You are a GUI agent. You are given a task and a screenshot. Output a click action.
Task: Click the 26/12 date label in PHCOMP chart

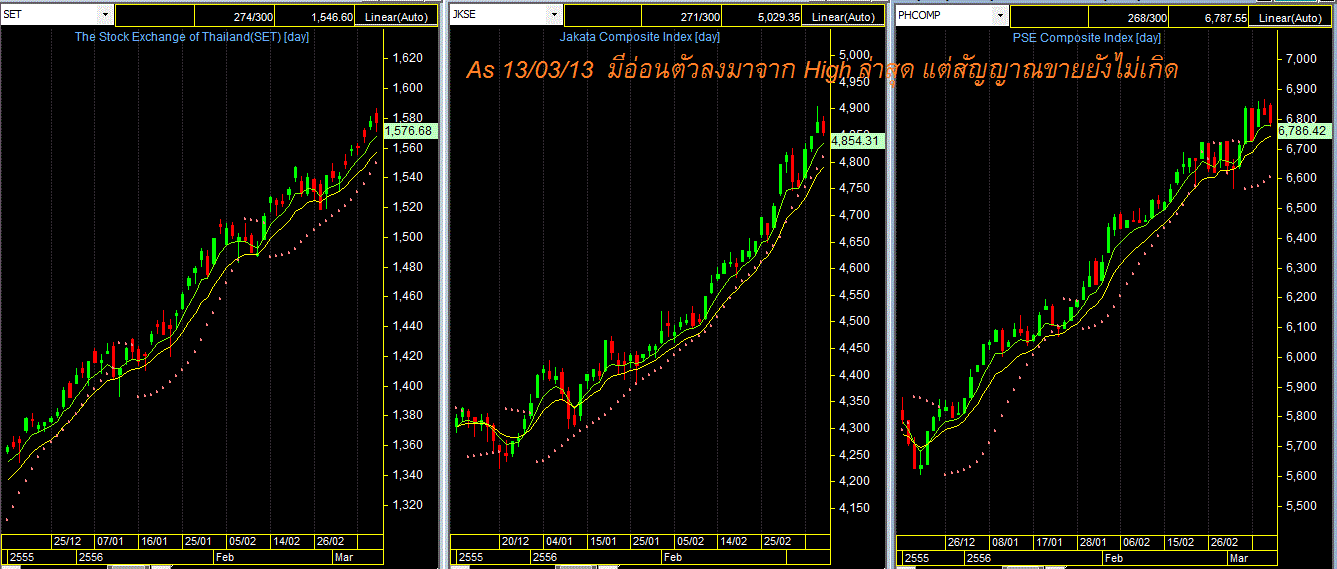(x=960, y=541)
